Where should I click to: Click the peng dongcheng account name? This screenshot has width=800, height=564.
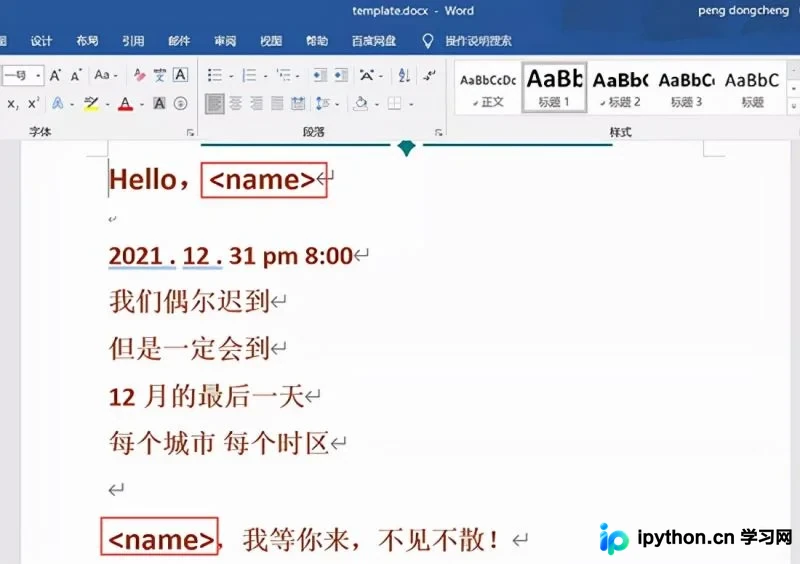(x=743, y=11)
